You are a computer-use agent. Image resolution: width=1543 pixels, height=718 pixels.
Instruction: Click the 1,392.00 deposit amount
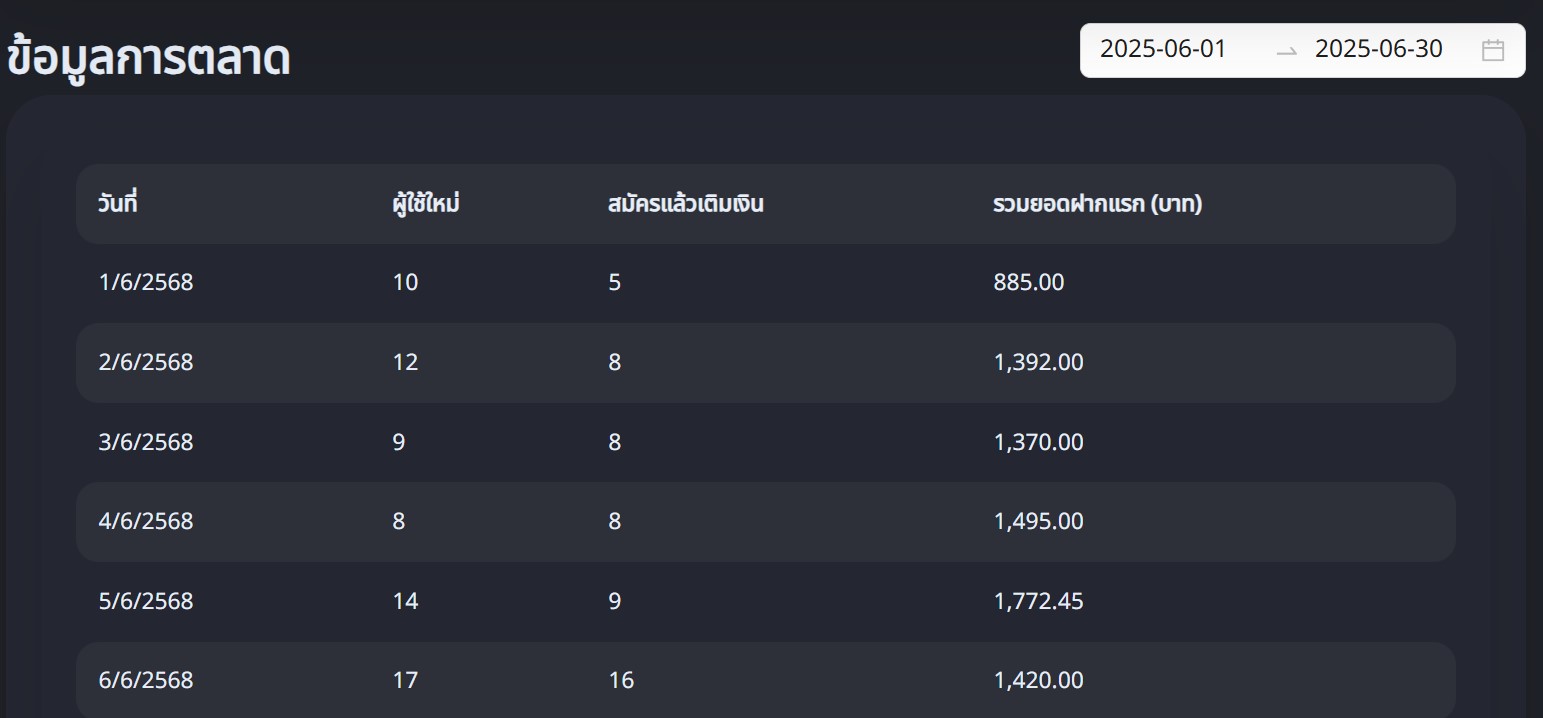1038,362
